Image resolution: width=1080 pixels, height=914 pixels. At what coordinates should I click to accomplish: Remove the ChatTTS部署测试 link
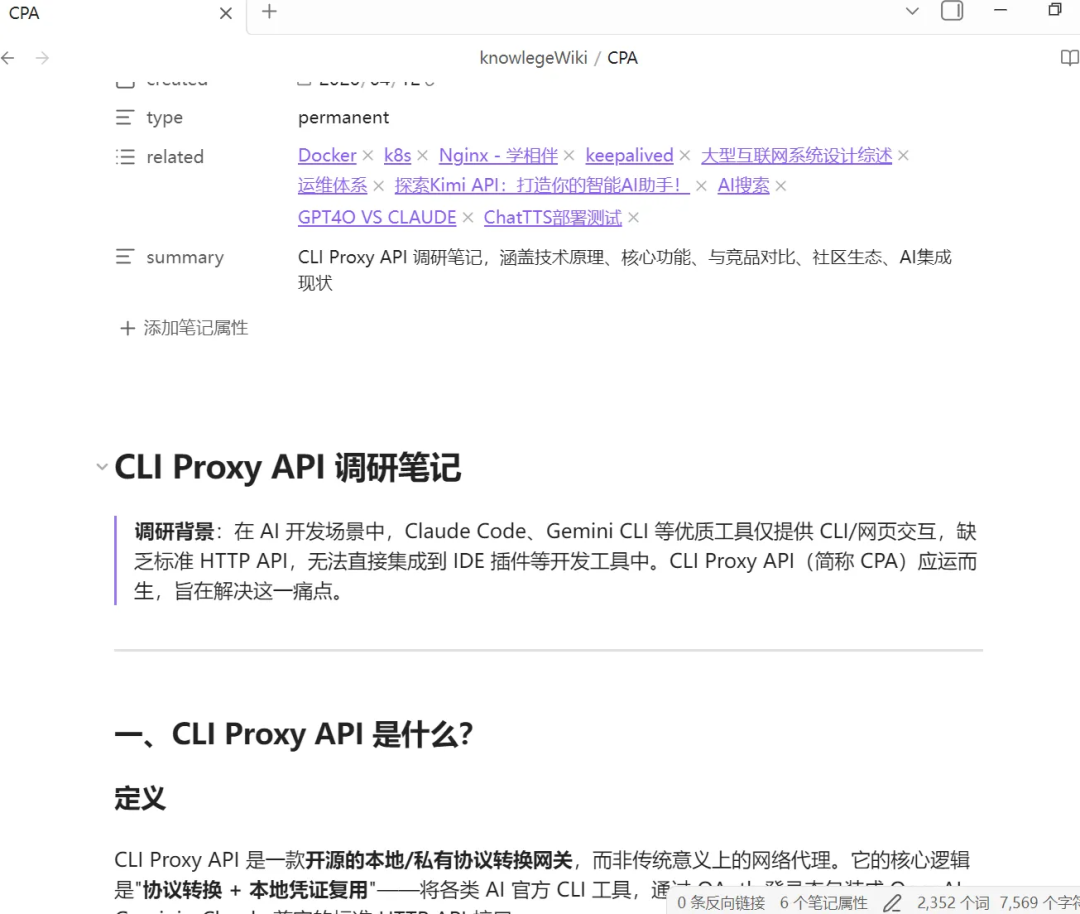[634, 218]
